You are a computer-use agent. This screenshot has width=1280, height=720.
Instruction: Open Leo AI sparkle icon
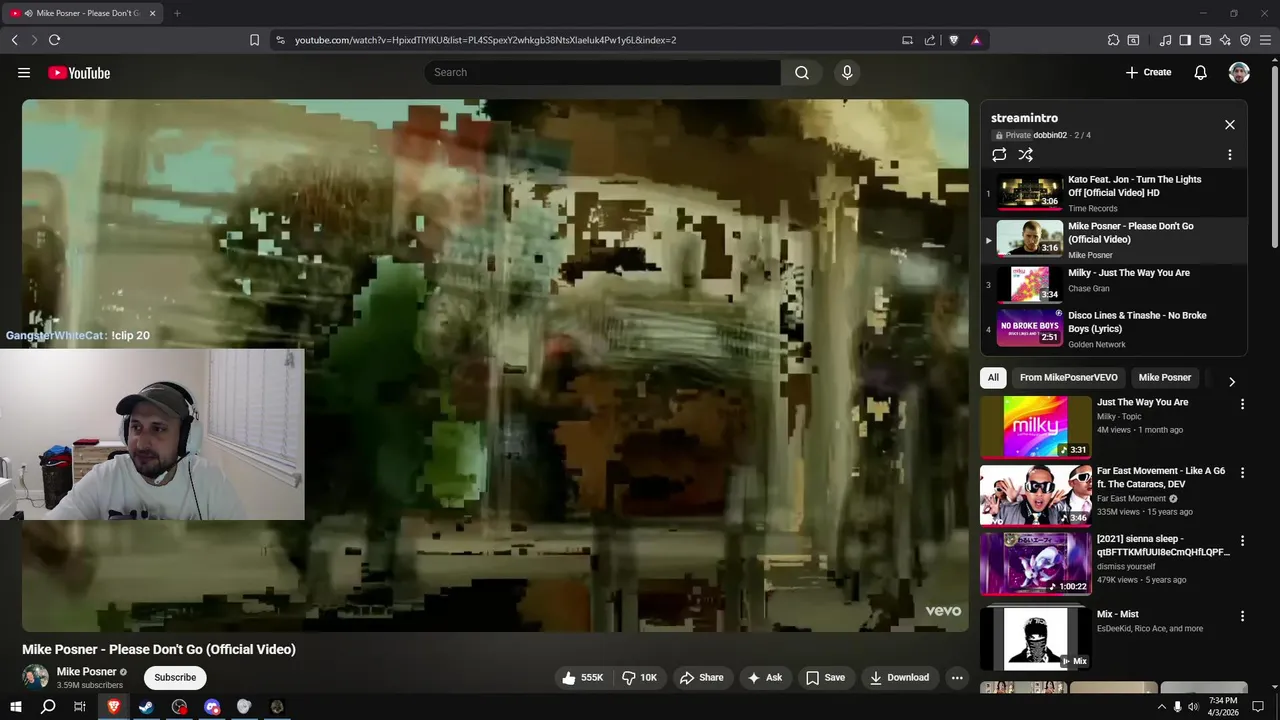coord(1225,40)
